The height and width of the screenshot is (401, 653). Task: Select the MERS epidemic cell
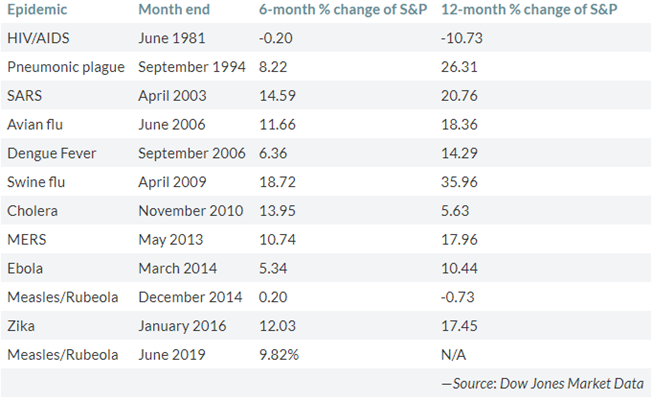[26, 240]
